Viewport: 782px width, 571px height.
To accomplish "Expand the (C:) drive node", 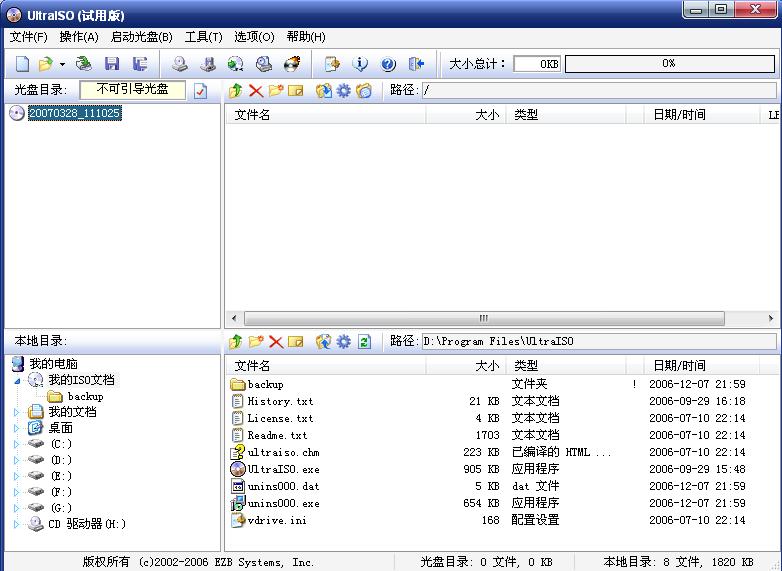I will pos(16,444).
